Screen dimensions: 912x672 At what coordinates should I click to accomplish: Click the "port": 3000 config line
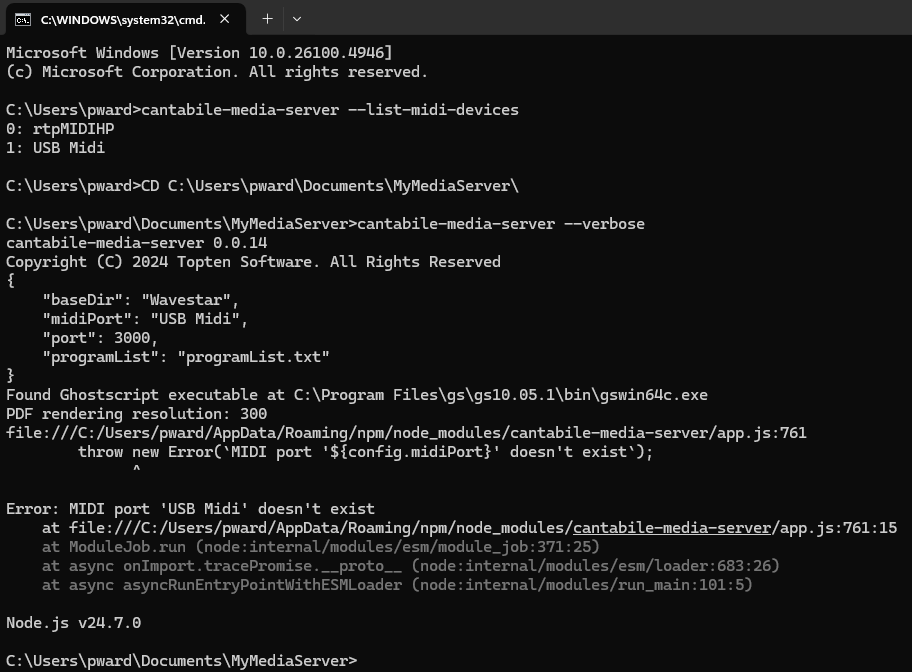tap(100, 338)
